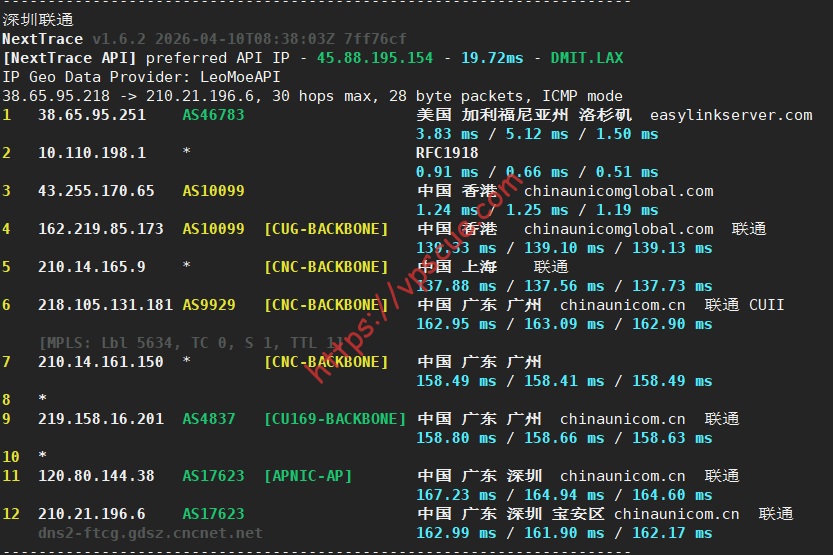
Task: Click the RFC1918 label on hop 2
Action: pyautogui.click(x=447, y=153)
